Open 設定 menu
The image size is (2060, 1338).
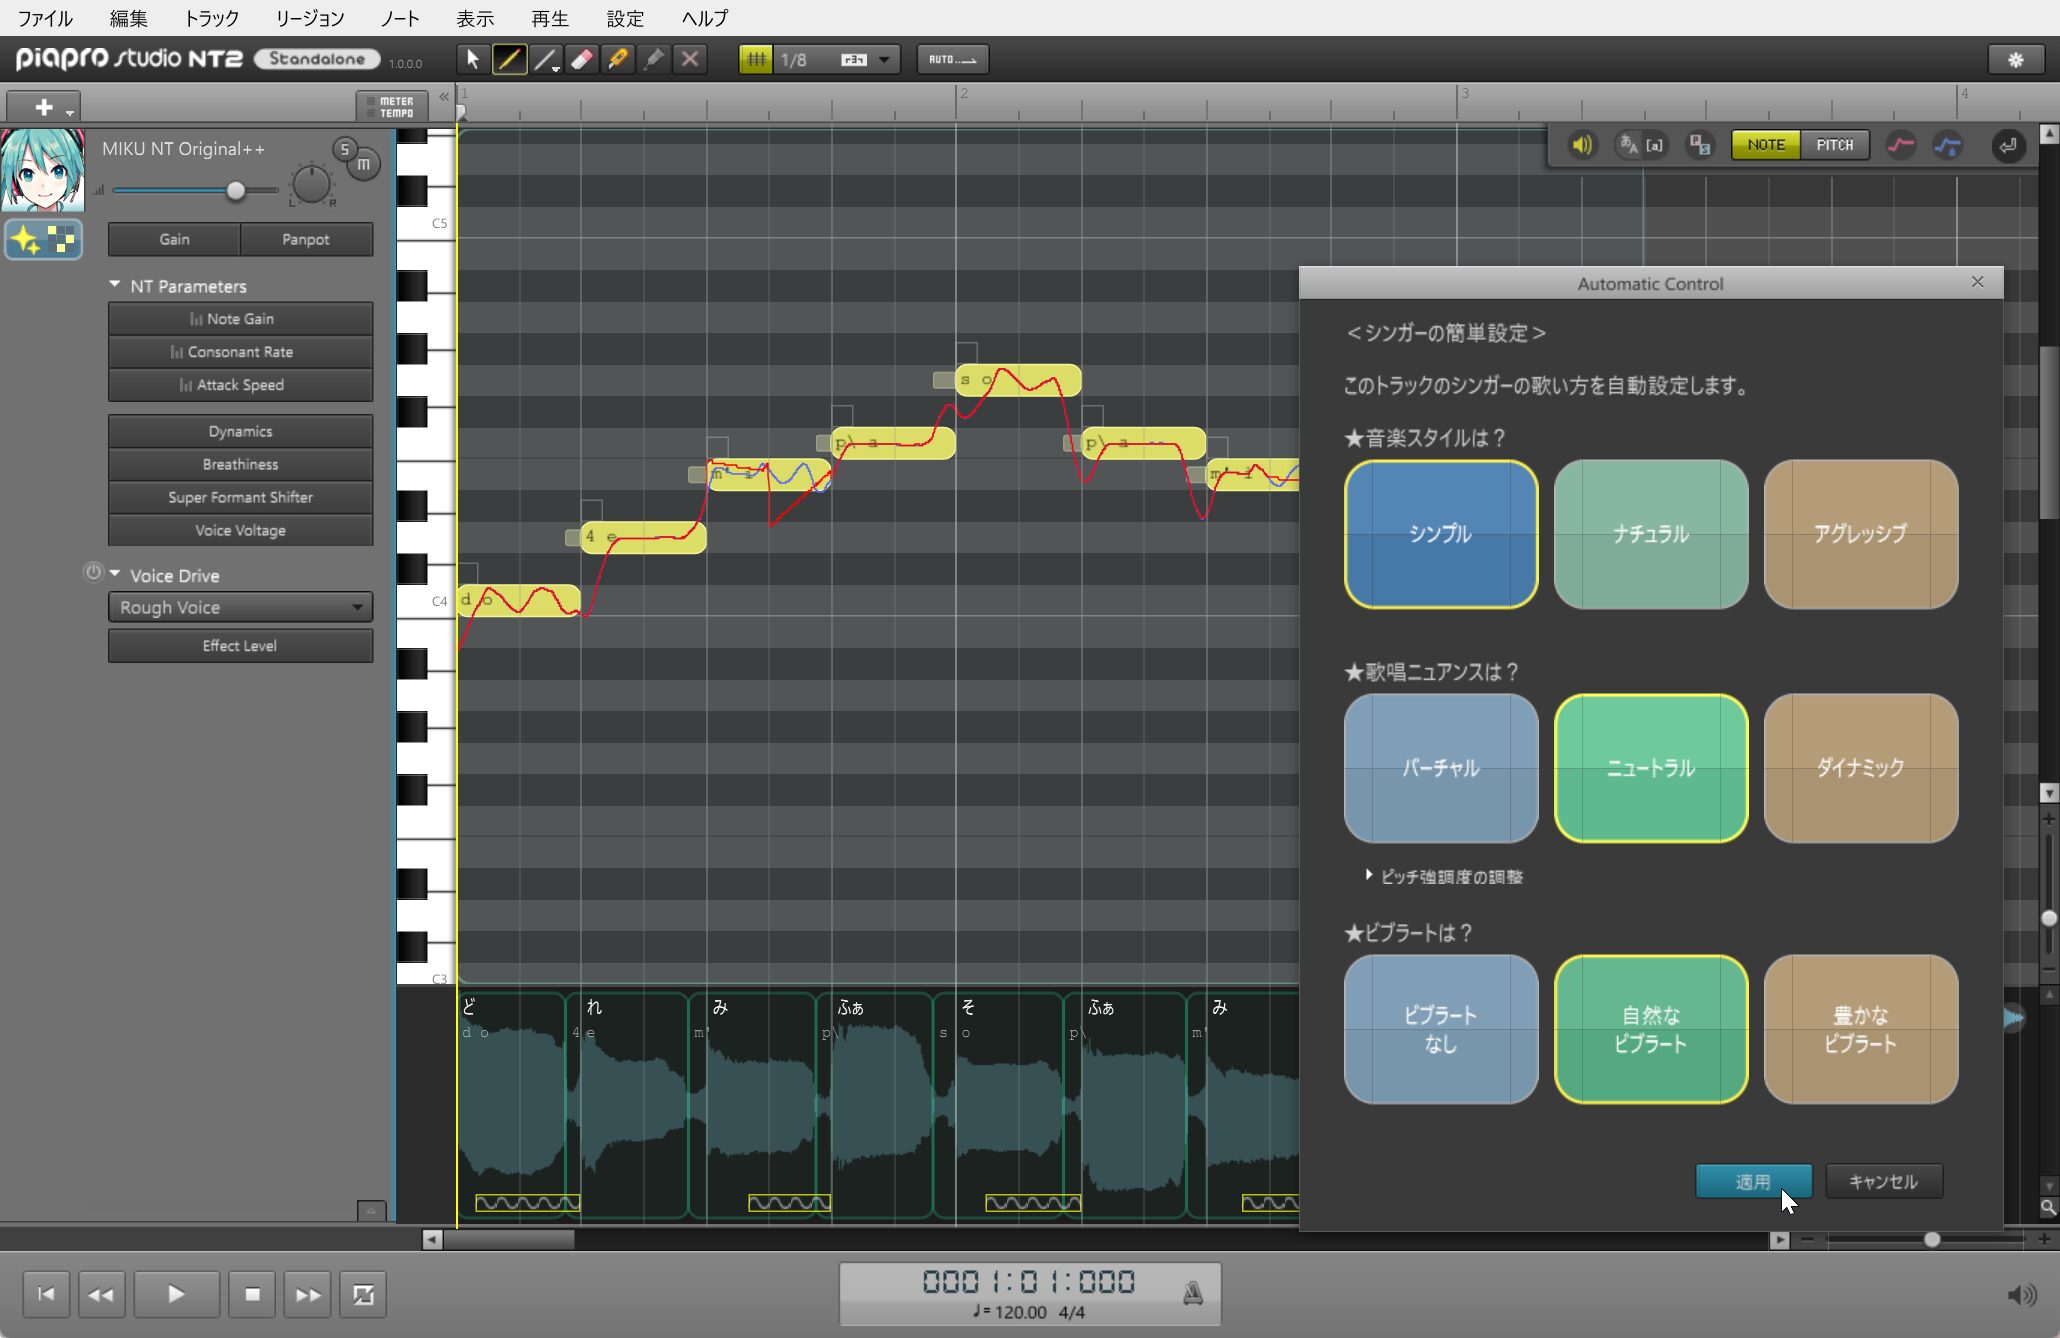tap(625, 18)
